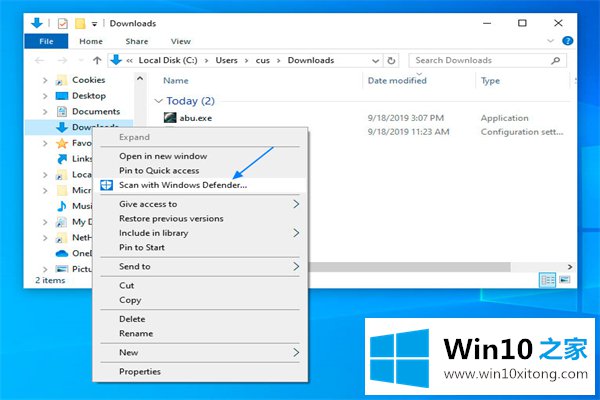Go up one folder level
Image resolution: width=600 pixels, height=400 pixels.
[x=97, y=60]
